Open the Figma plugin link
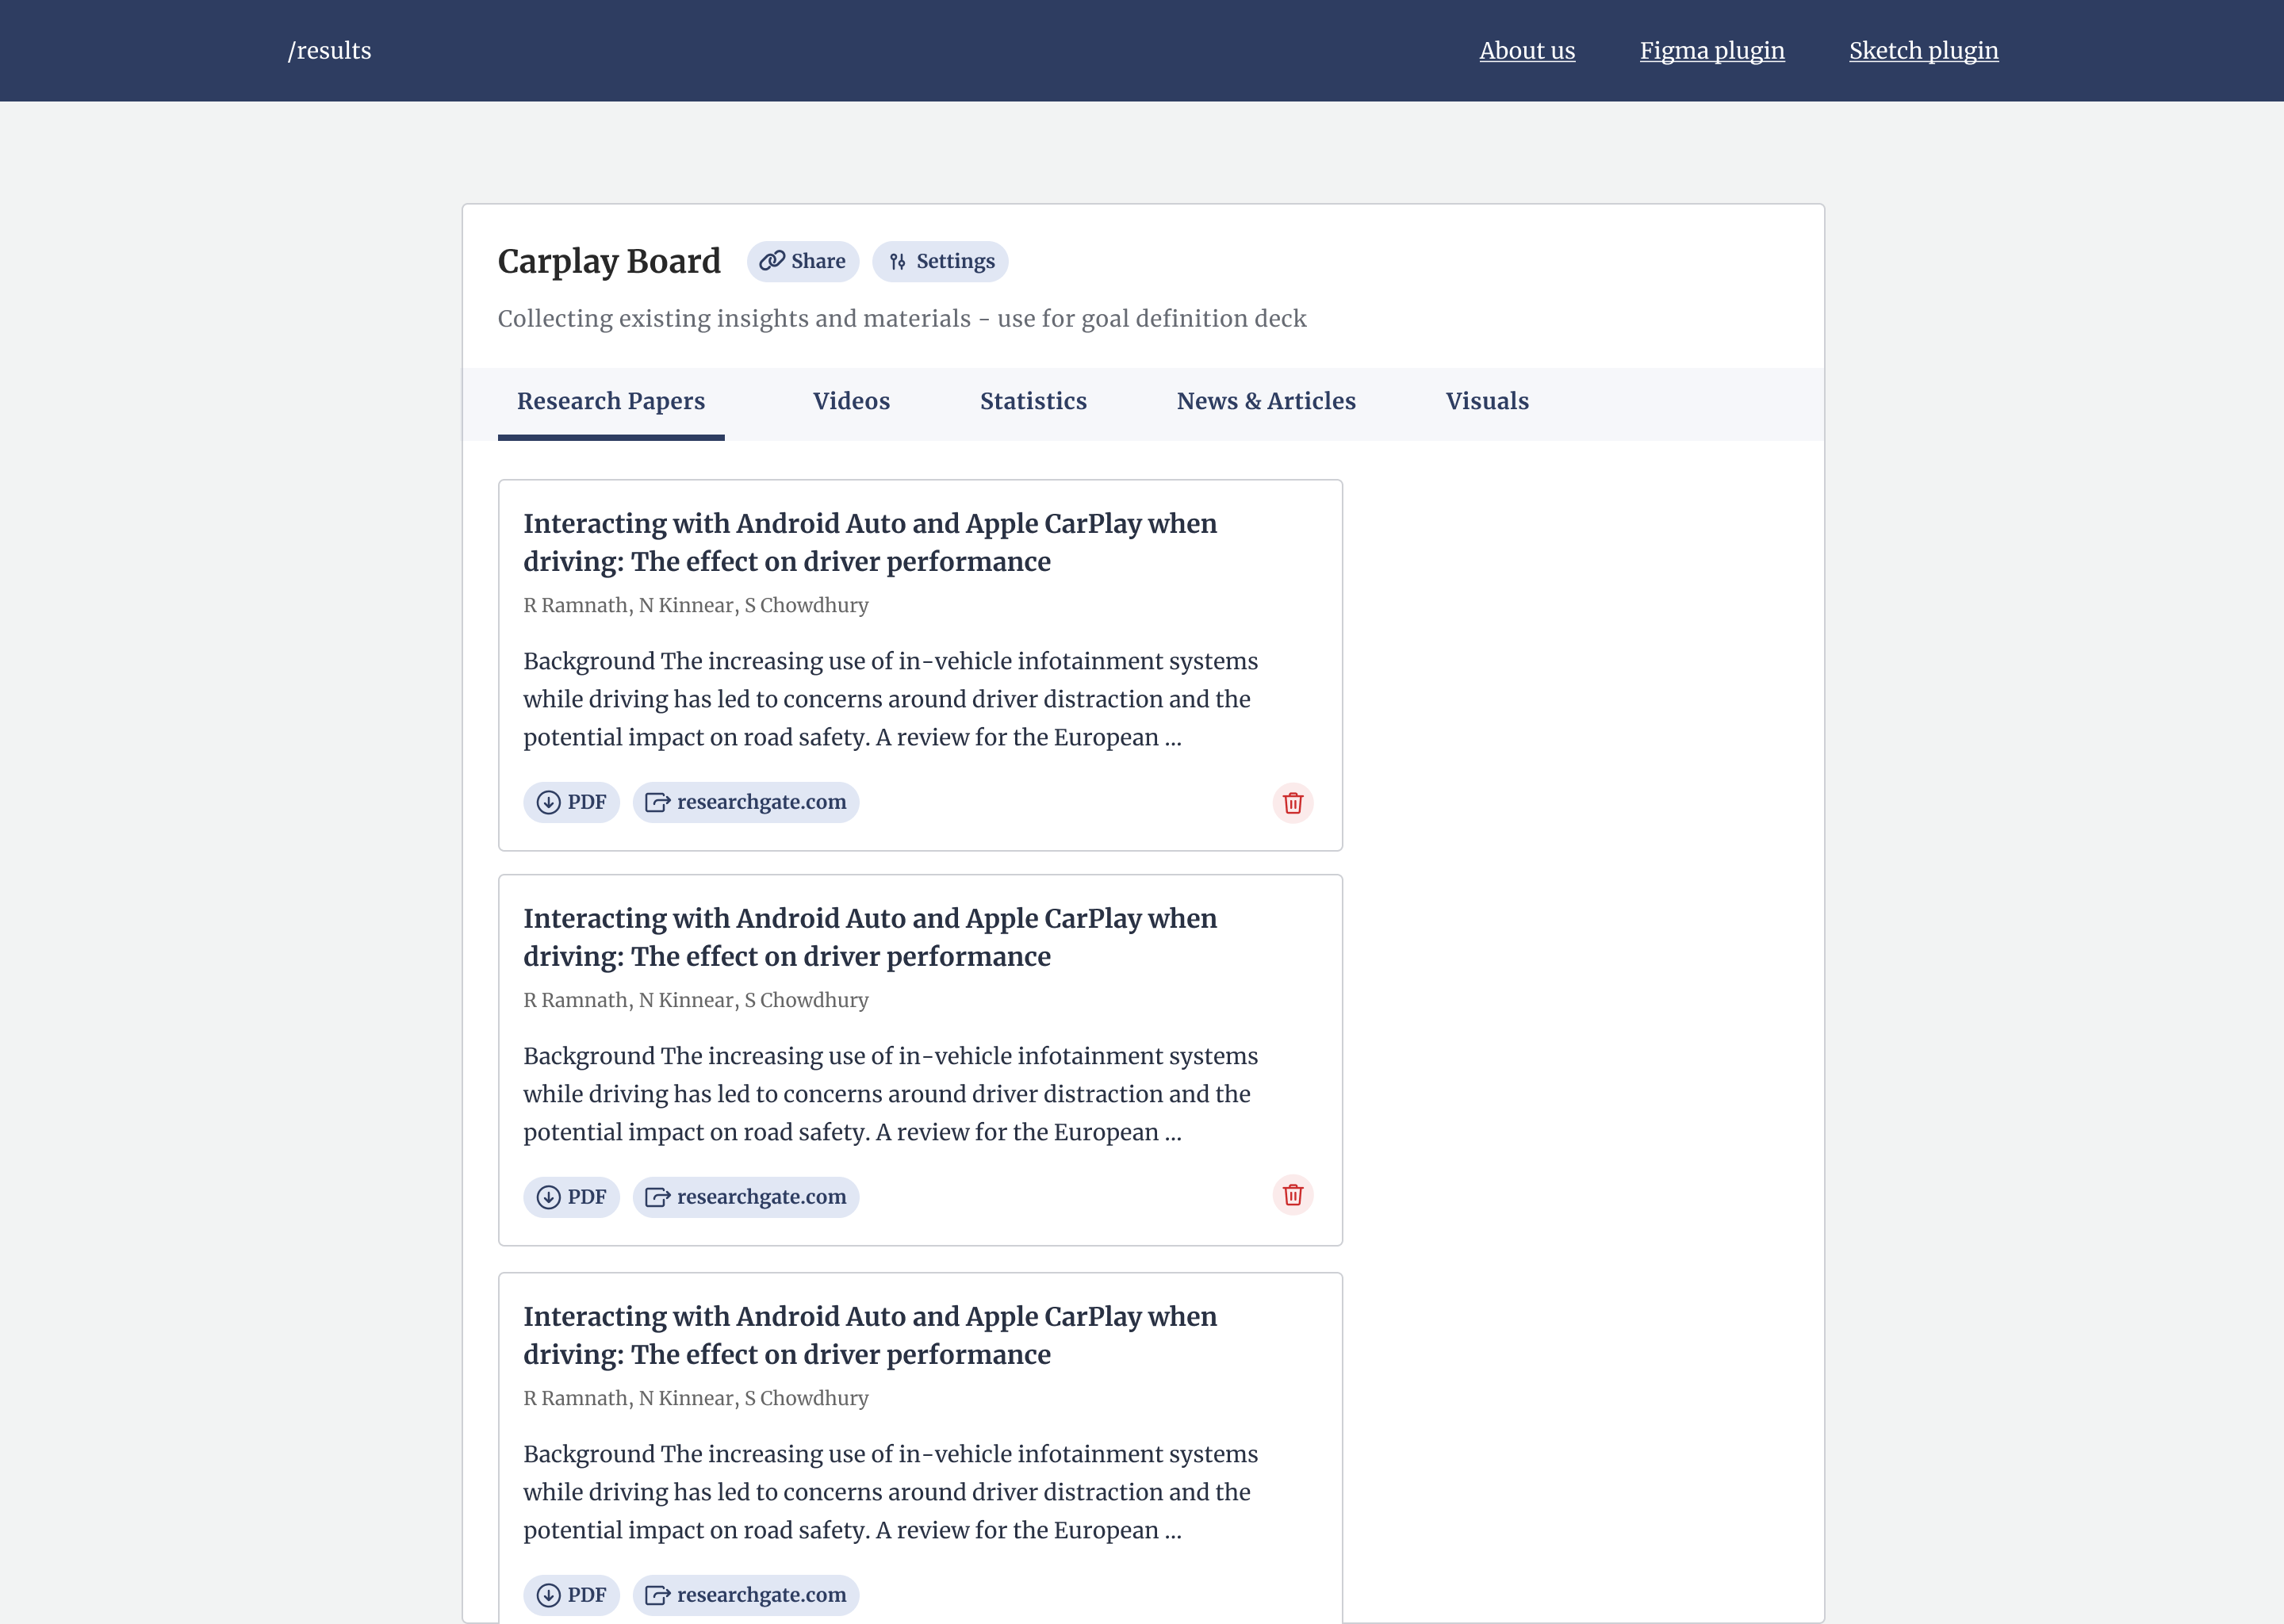The height and width of the screenshot is (1624, 2284). 1712,50
